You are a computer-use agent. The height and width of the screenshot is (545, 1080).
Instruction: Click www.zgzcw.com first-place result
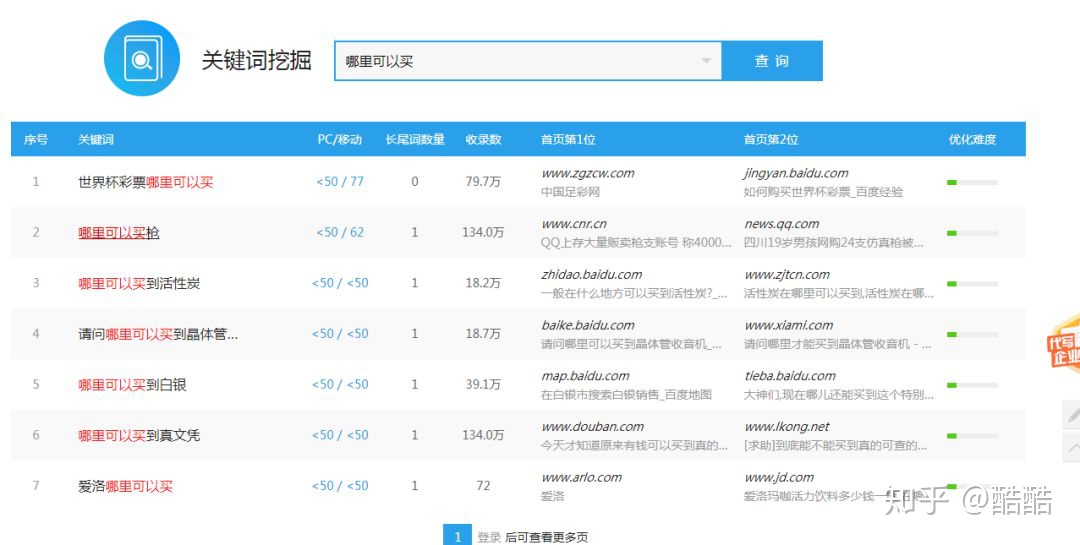click(588, 173)
